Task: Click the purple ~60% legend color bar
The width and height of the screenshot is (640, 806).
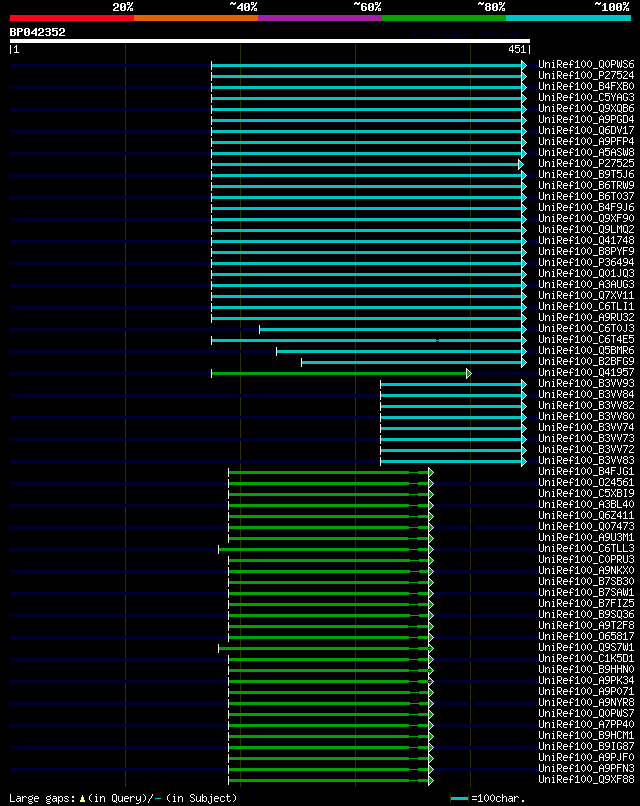Action: [320, 18]
